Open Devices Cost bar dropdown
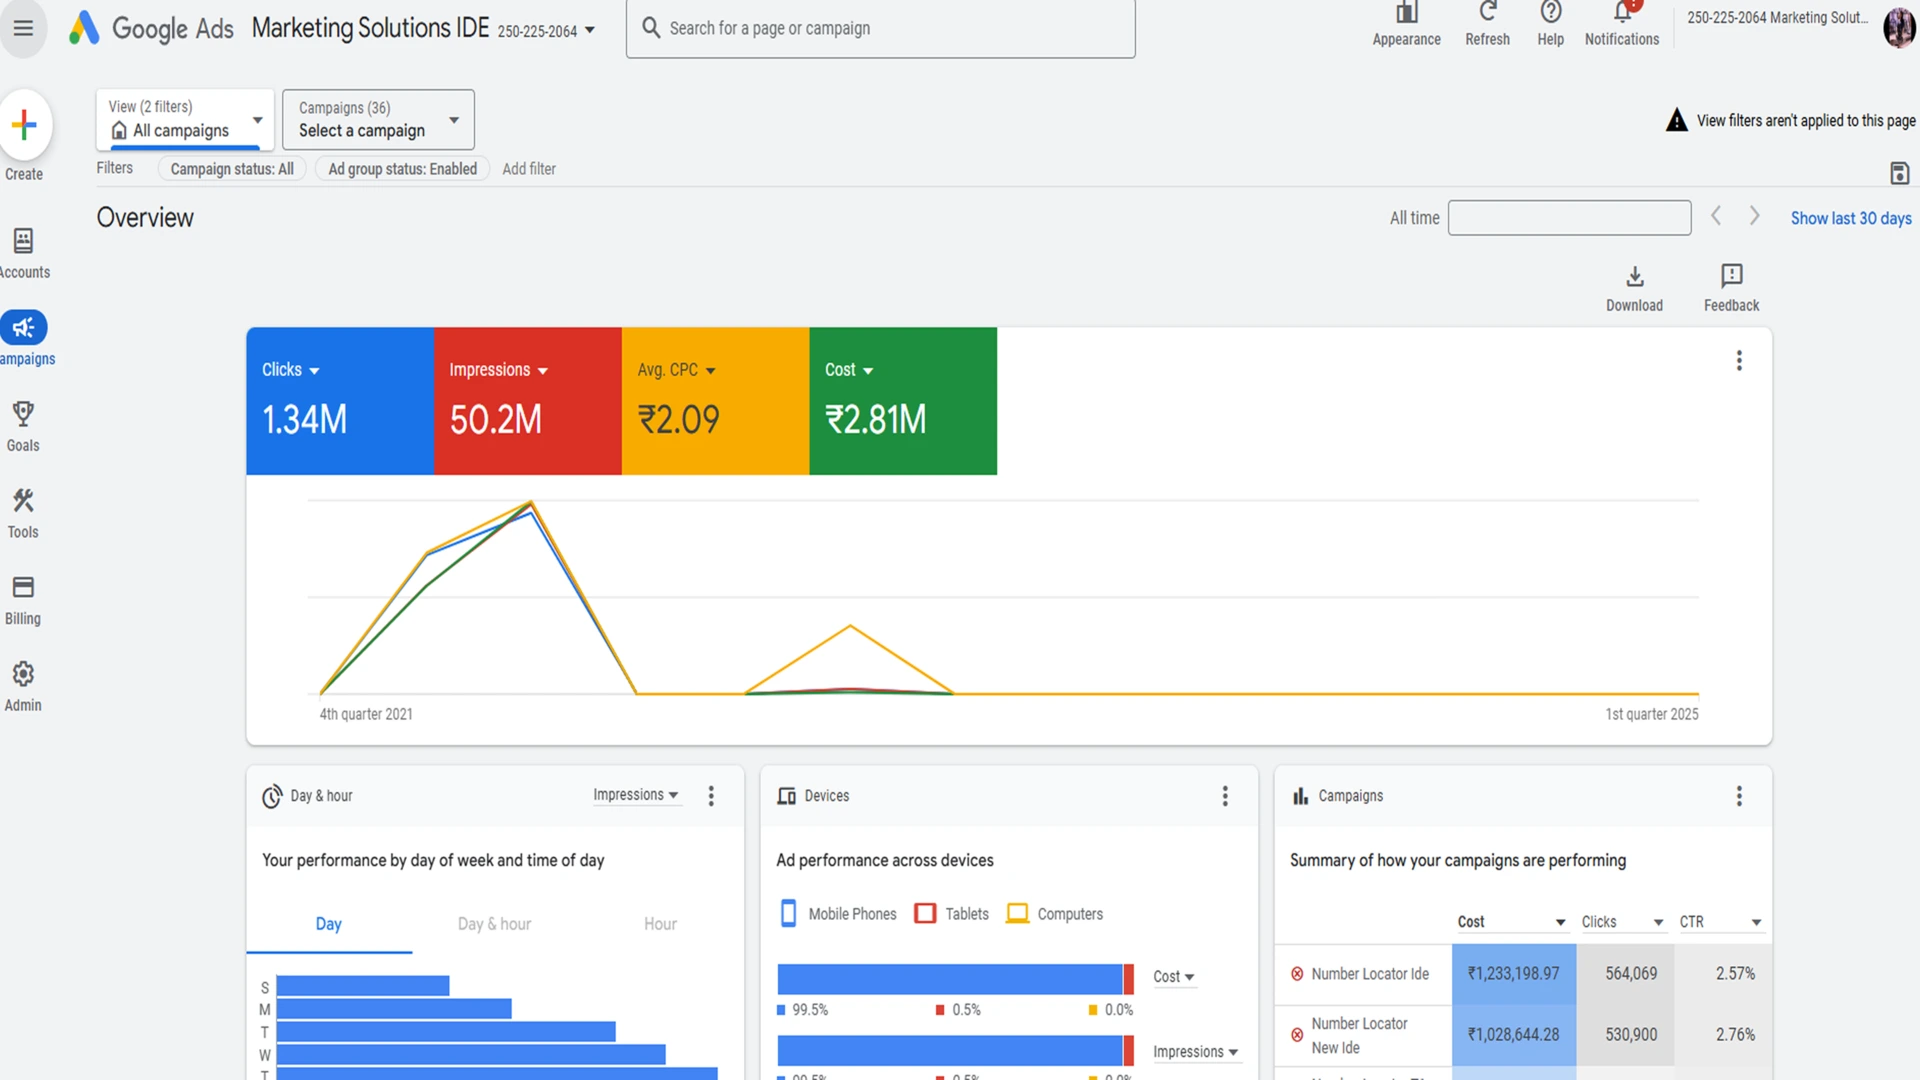The image size is (1920, 1080). [x=1173, y=977]
